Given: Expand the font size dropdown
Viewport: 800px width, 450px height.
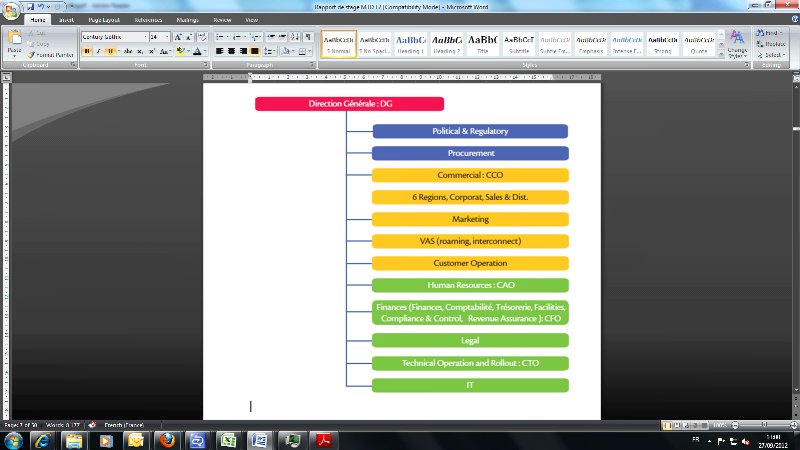Looking at the screenshot, I should click(167, 36).
